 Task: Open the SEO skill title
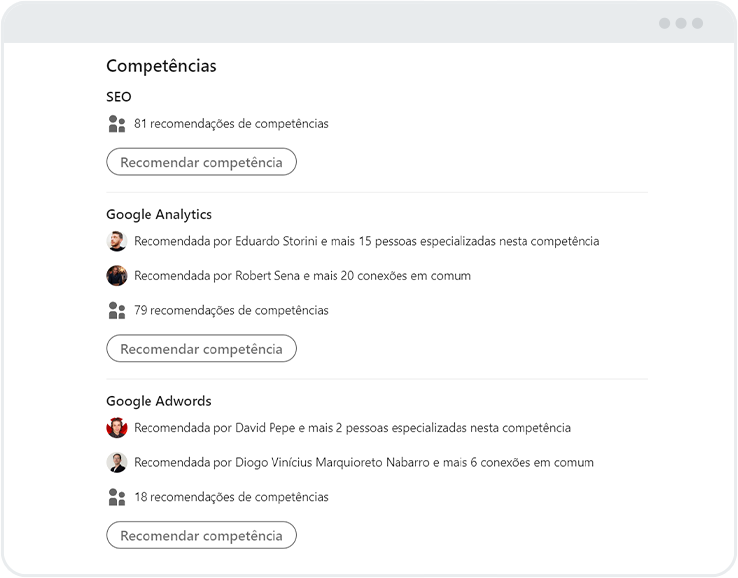pyautogui.click(x=119, y=97)
